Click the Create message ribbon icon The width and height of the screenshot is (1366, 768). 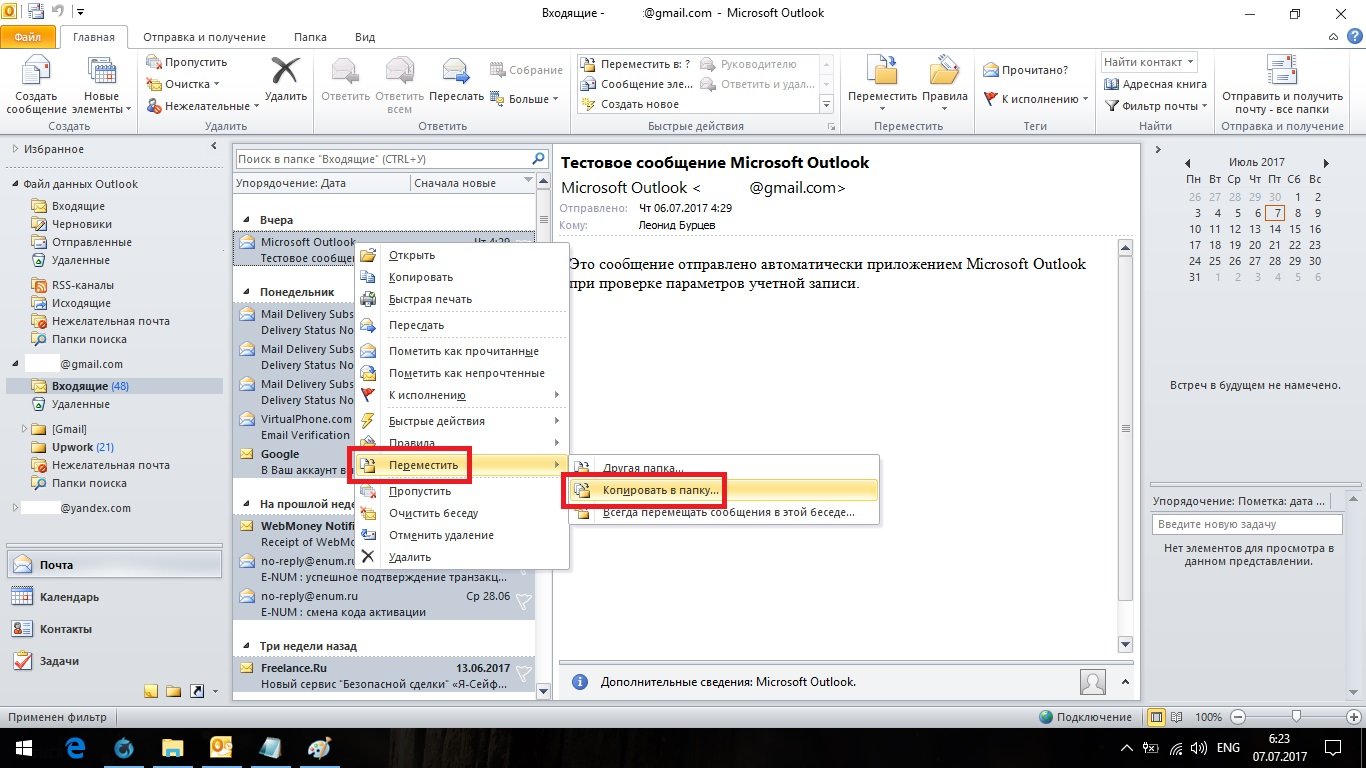[x=36, y=85]
